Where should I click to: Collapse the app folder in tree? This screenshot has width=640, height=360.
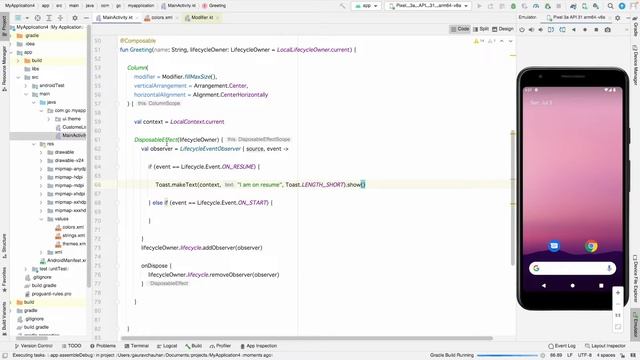point(11,52)
